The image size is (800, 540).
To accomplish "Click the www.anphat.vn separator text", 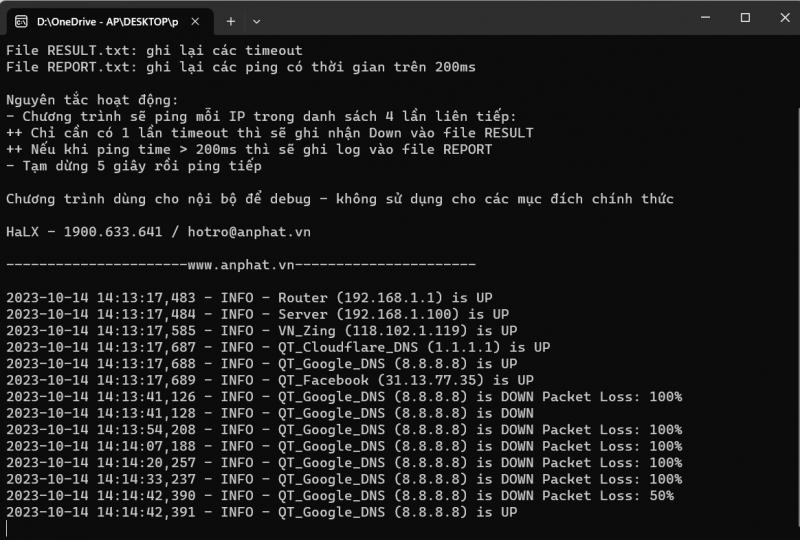I will (x=241, y=265).
